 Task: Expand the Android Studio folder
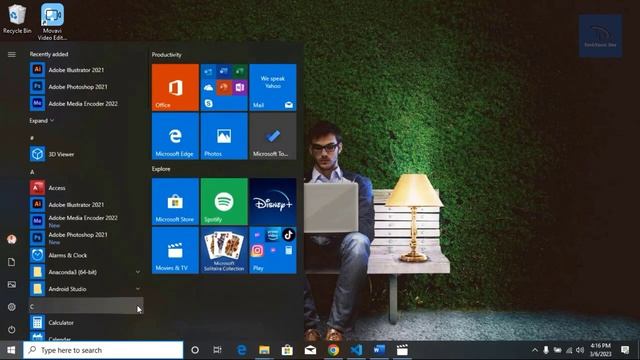point(86,289)
